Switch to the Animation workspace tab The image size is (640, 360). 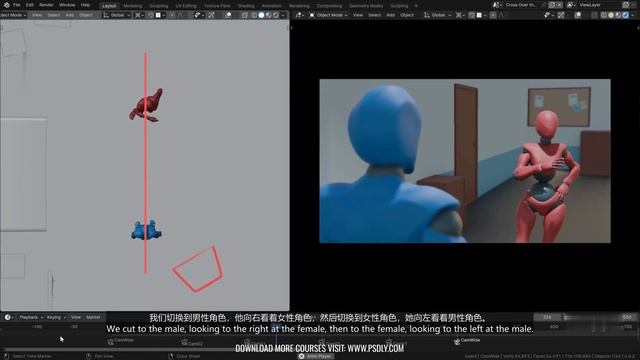pos(271,6)
